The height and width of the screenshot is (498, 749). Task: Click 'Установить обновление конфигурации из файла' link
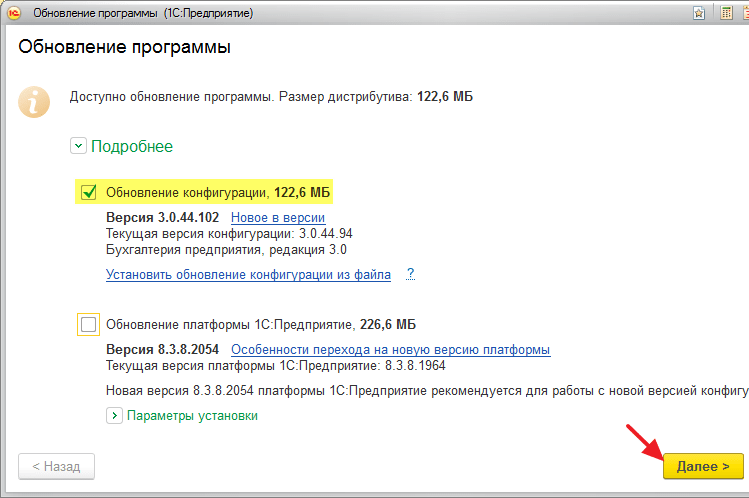(x=248, y=275)
